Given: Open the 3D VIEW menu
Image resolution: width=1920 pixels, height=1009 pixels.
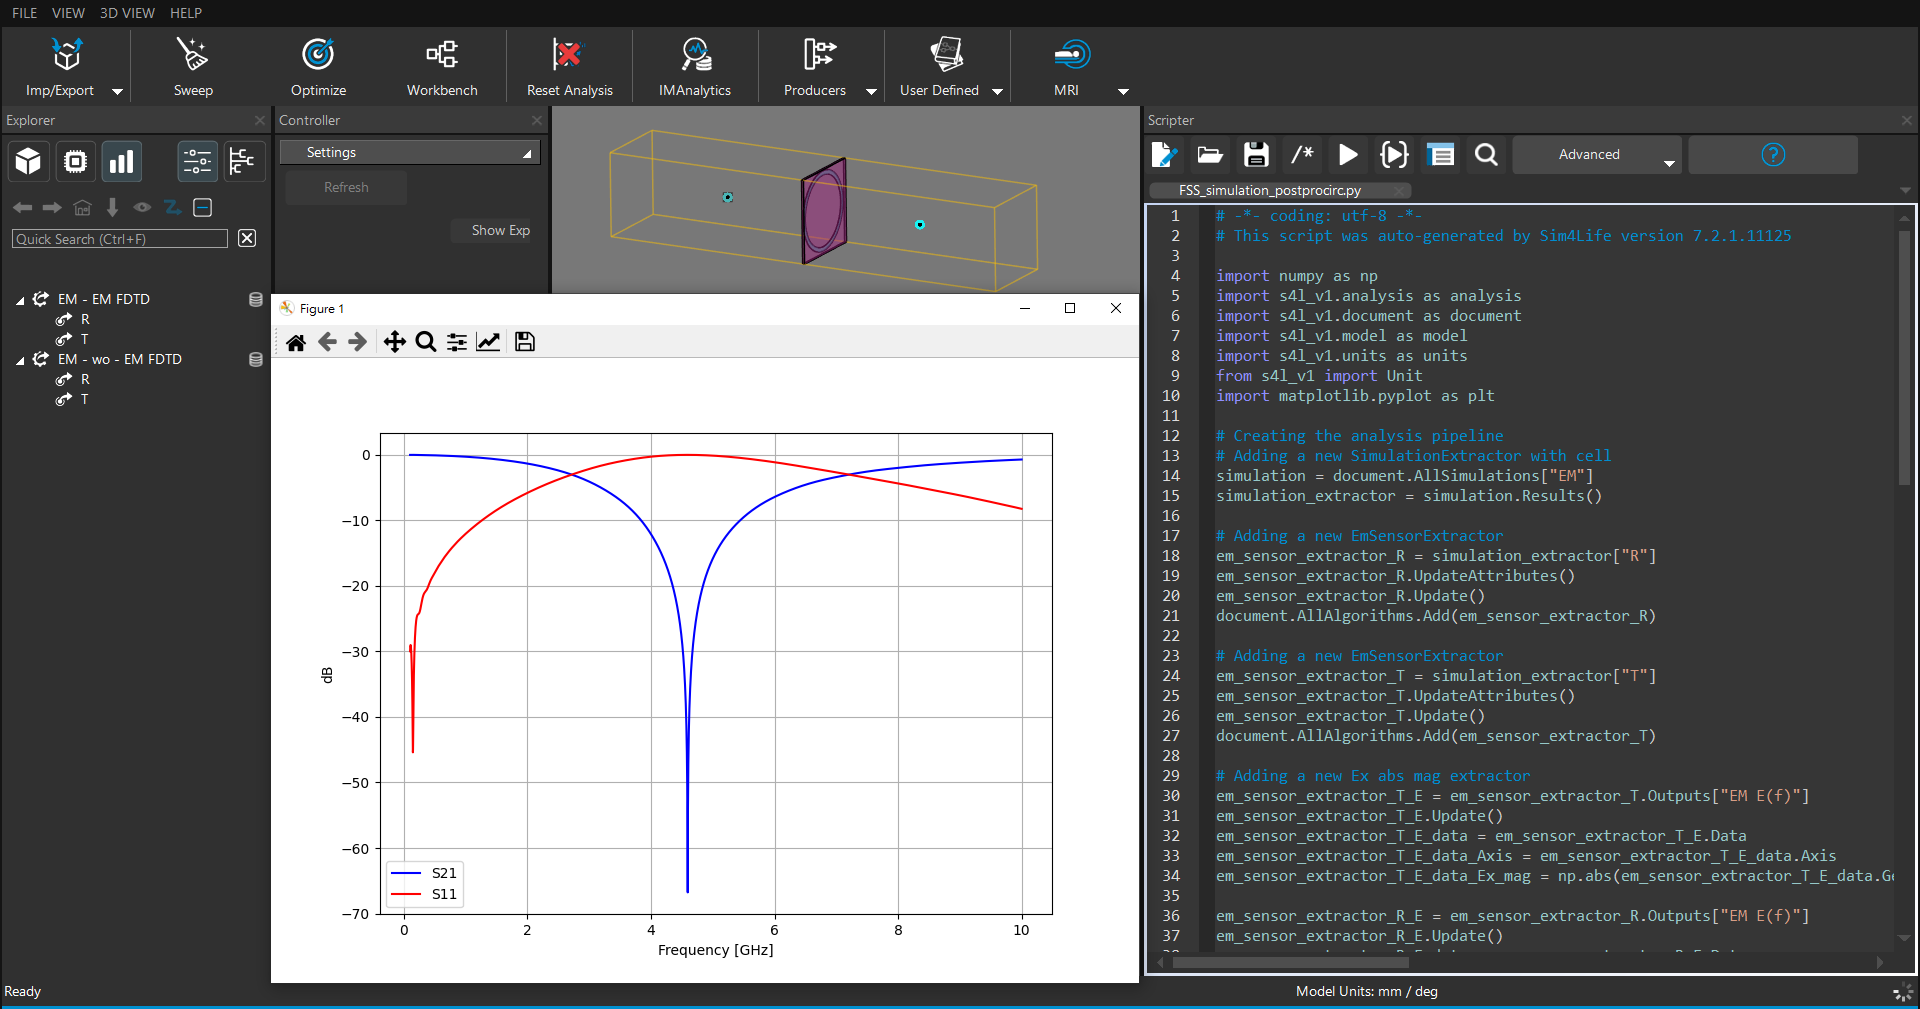Looking at the screenshot, I should (127, 13).
